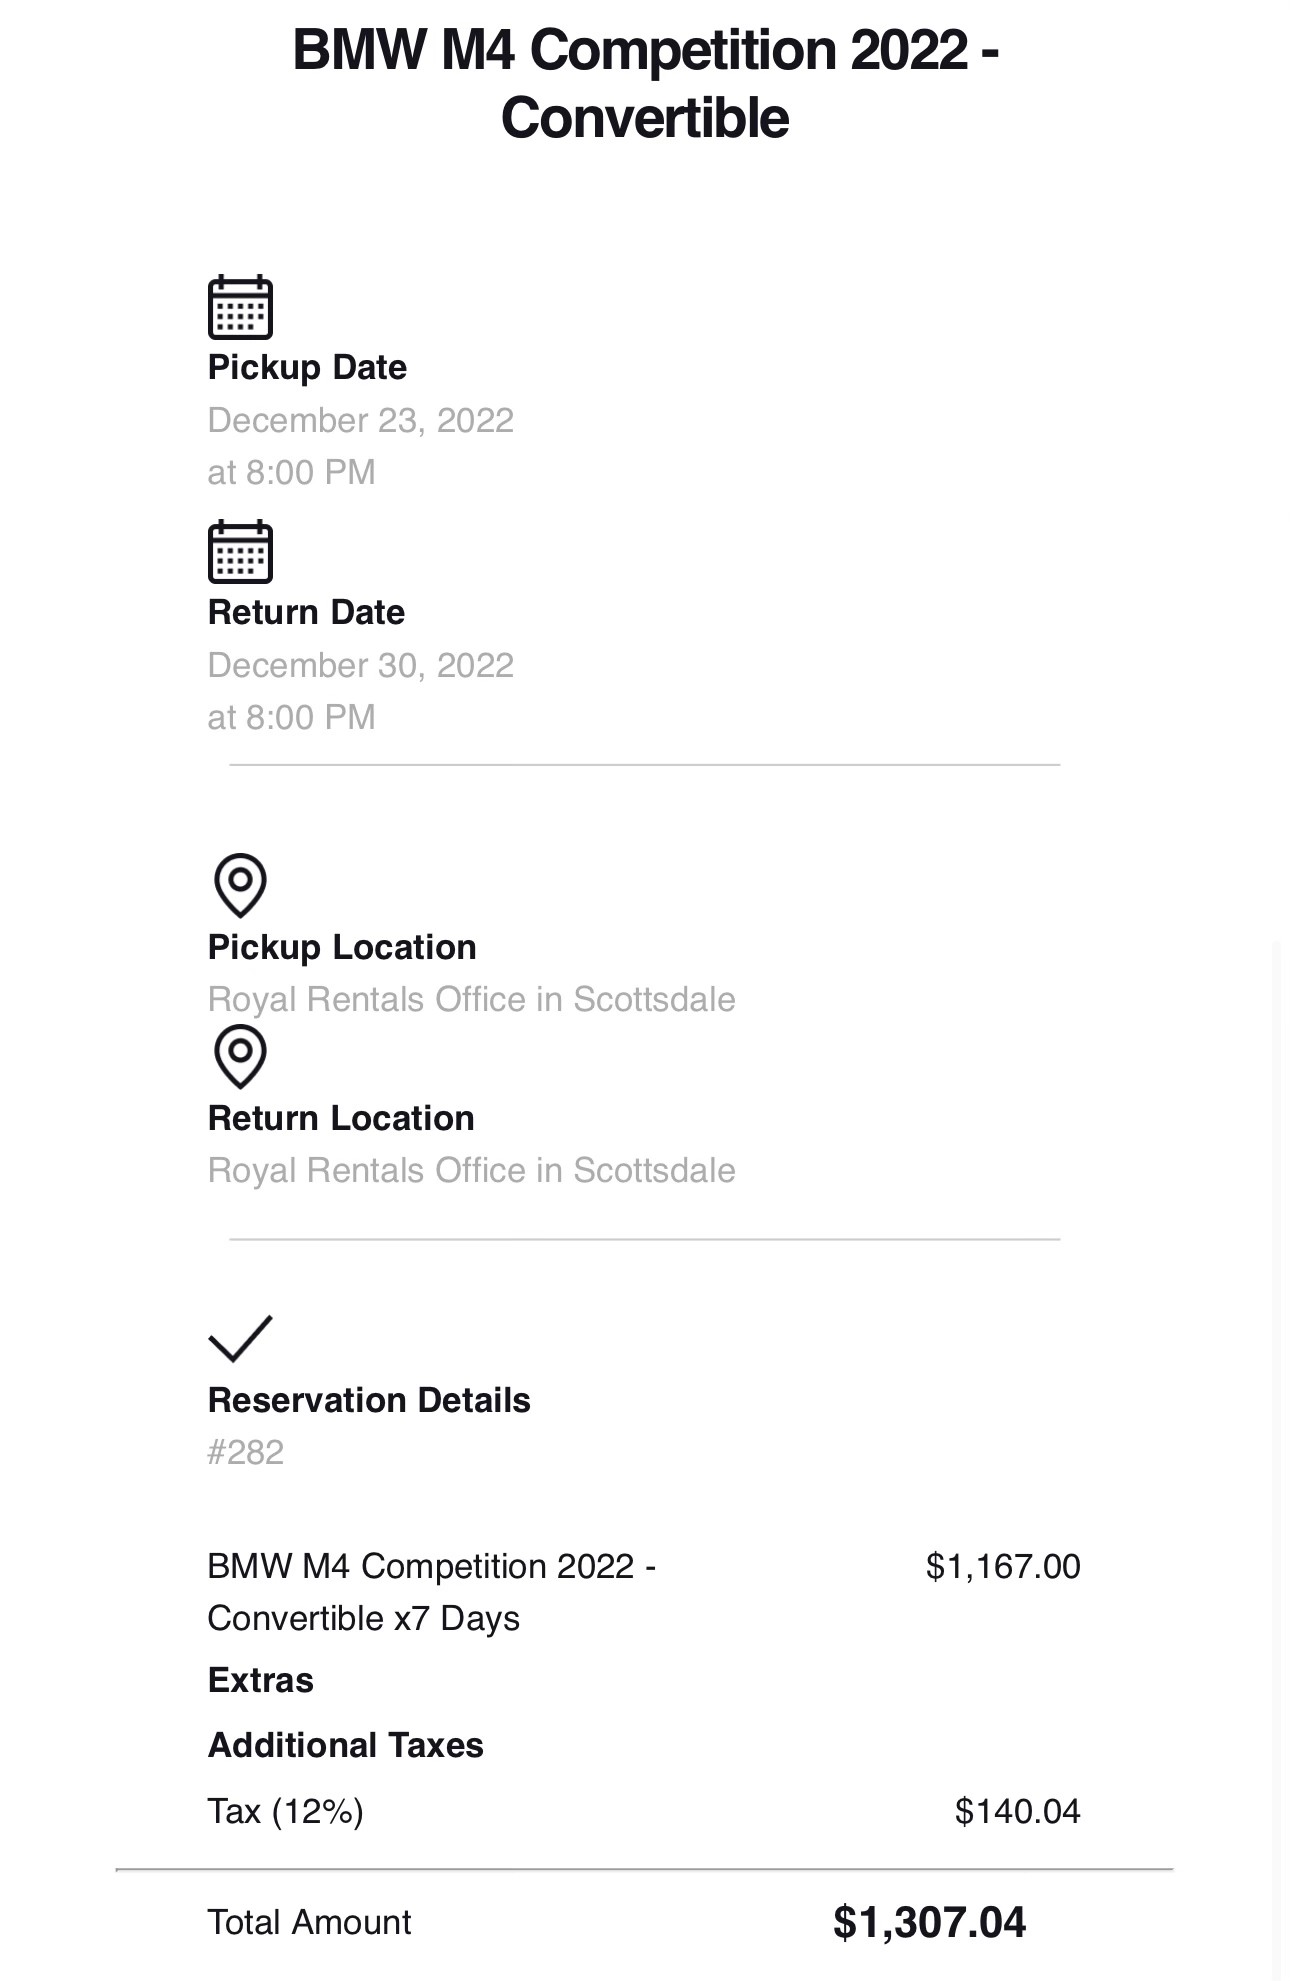Click the Extras section label
1290x1981 pixels.
coord(260,1680)
